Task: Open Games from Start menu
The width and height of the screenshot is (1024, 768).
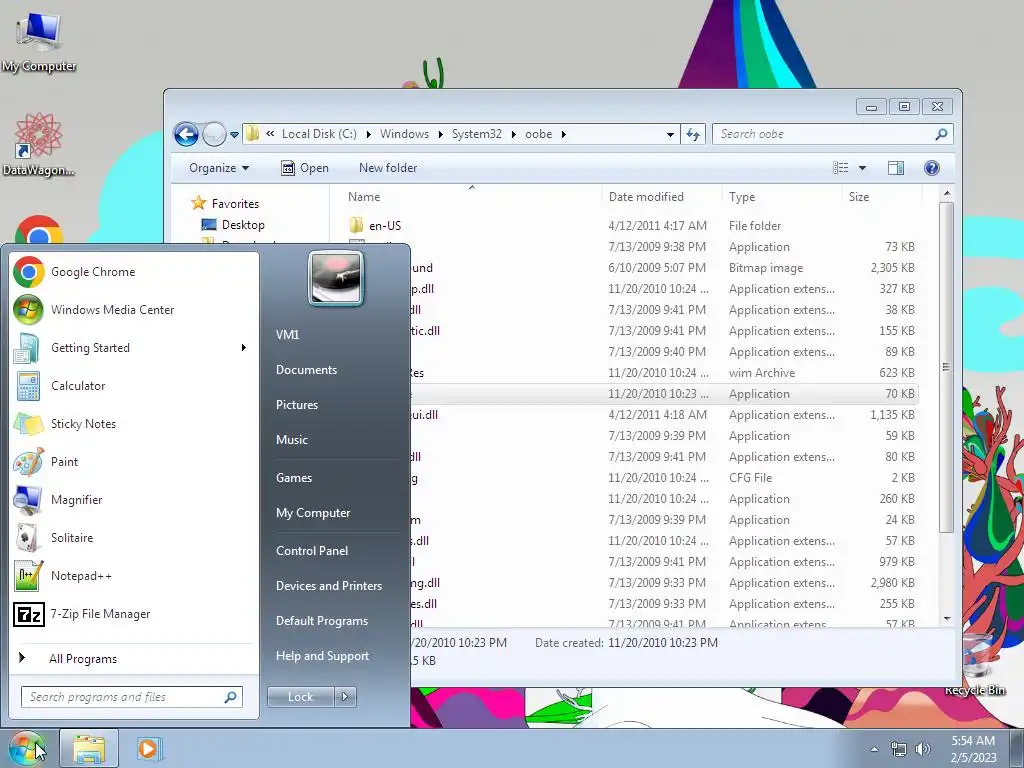Action: click(294, 477)
